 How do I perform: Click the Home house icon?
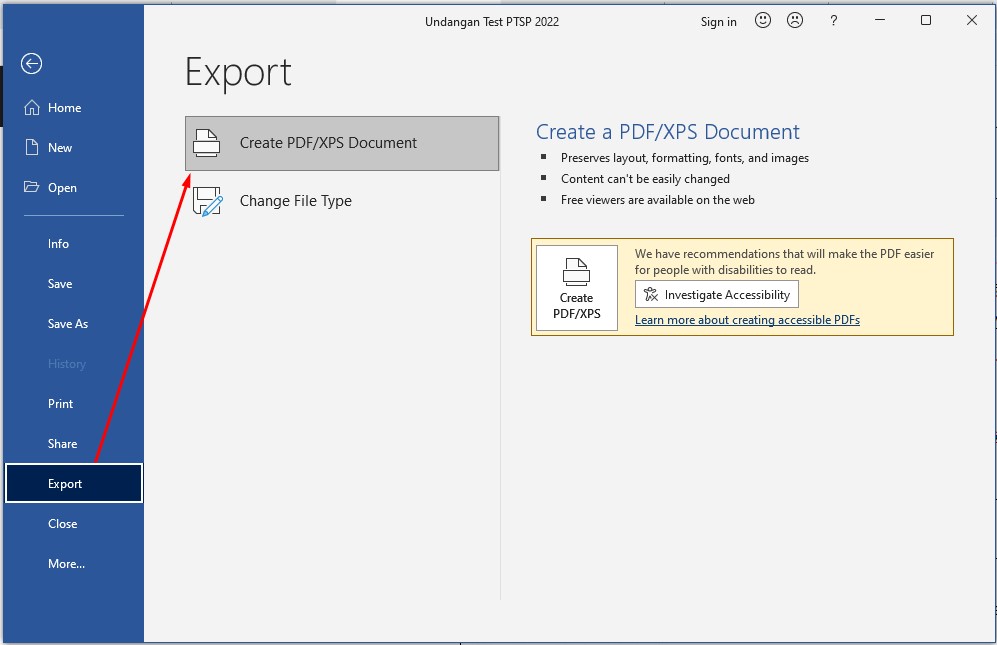(32, 108)
